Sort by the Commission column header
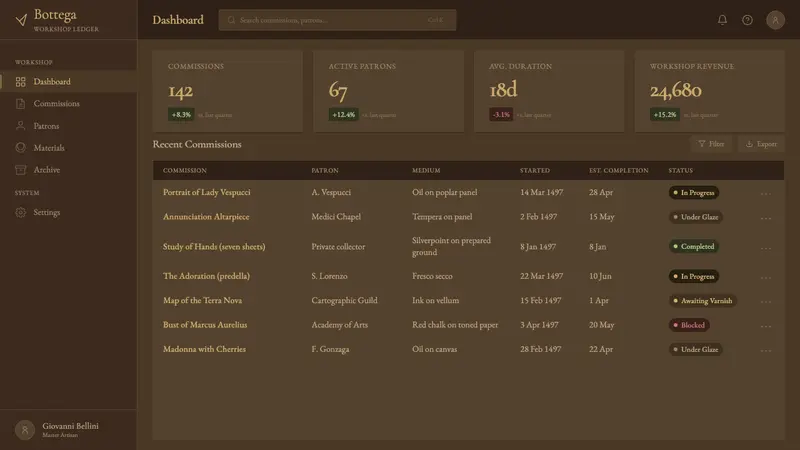The width and height of the screenshot is (800, 450). pos(185,170)
